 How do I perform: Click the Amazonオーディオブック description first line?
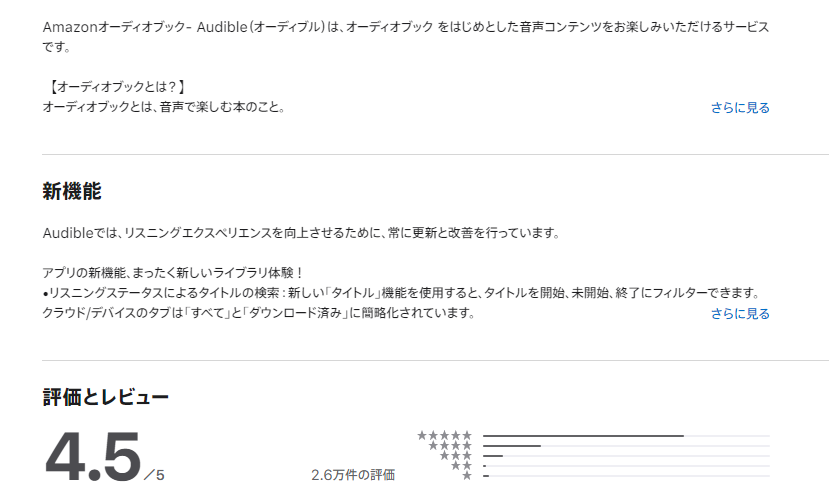pos(406,27)
